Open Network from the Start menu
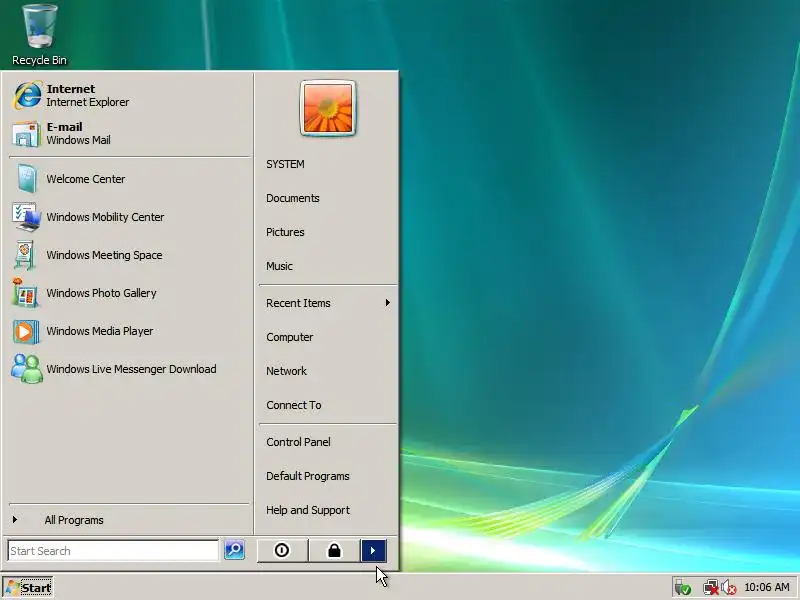Viewport: 800px width, 600px height. [286, 371]
